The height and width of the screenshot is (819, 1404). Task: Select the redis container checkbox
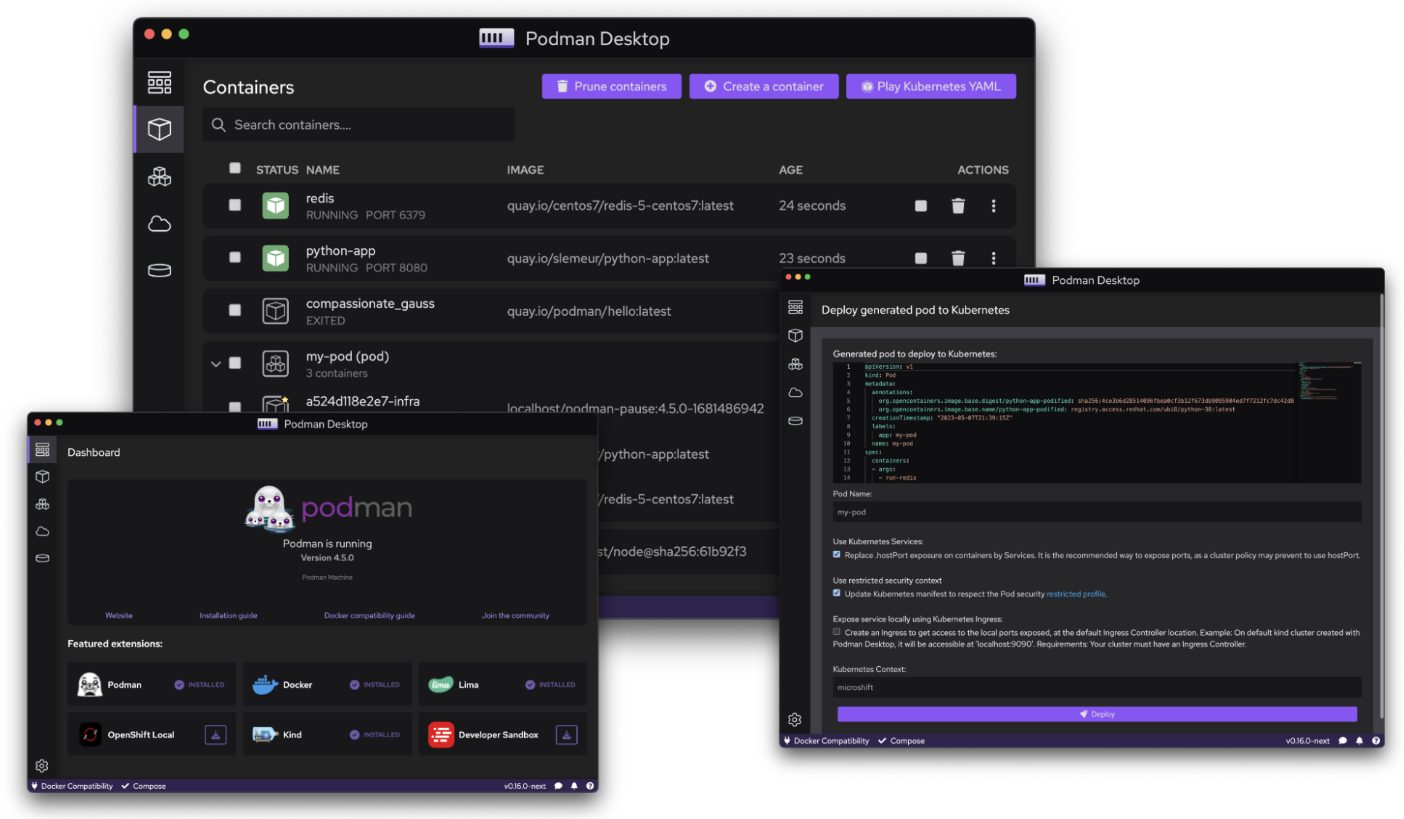pyautogui.click(x=235, y=205)
